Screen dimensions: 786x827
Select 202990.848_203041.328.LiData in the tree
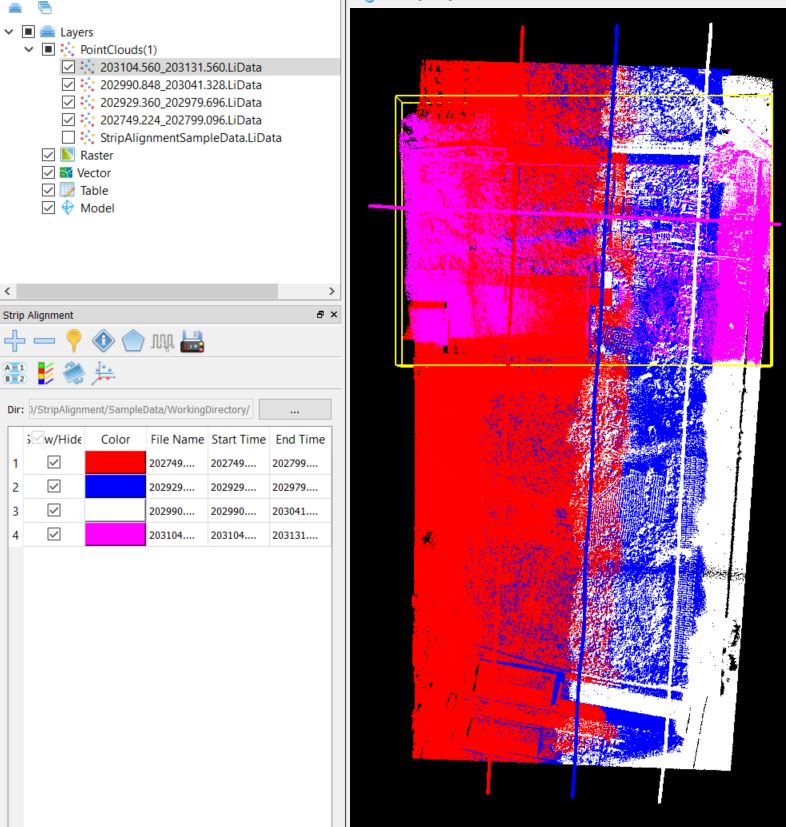[x=180, y=84]
